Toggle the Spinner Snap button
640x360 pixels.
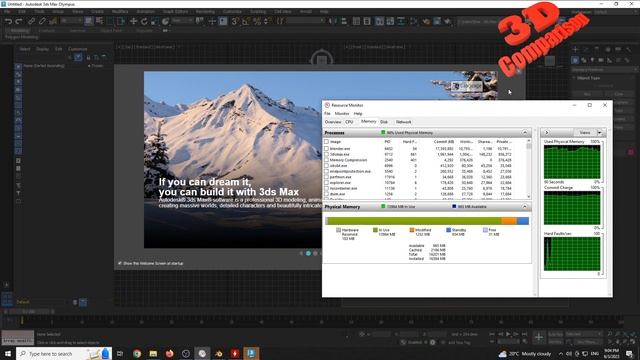(268, 21)
